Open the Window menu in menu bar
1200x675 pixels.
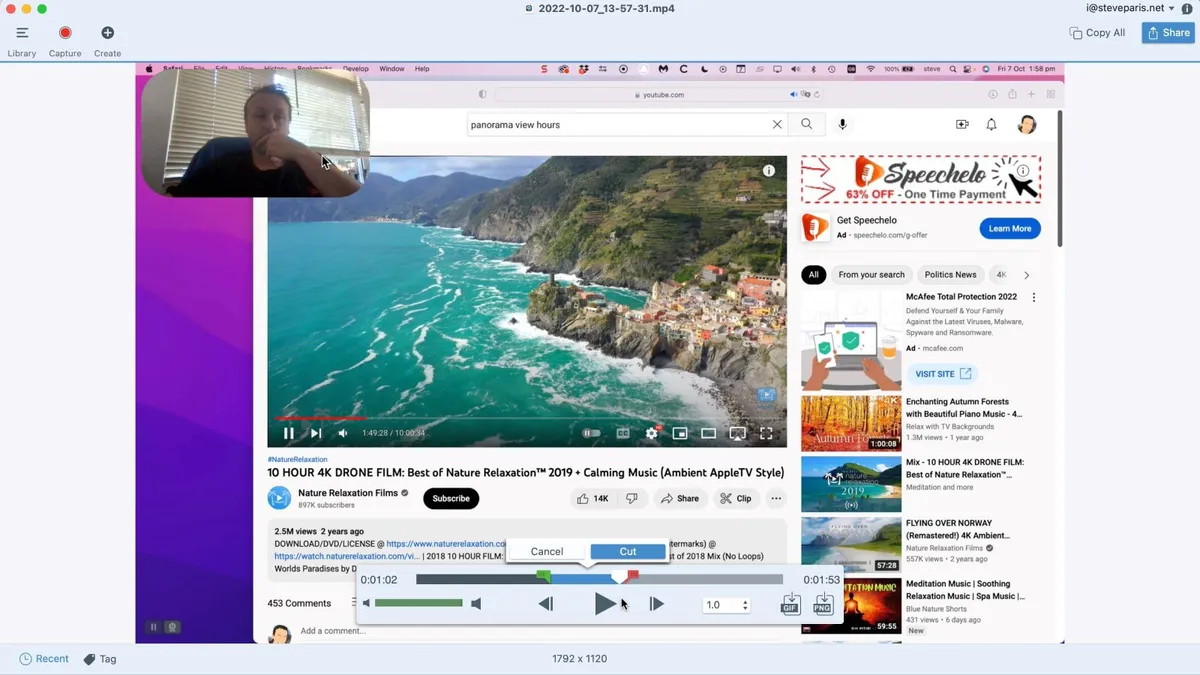point(392,69)
